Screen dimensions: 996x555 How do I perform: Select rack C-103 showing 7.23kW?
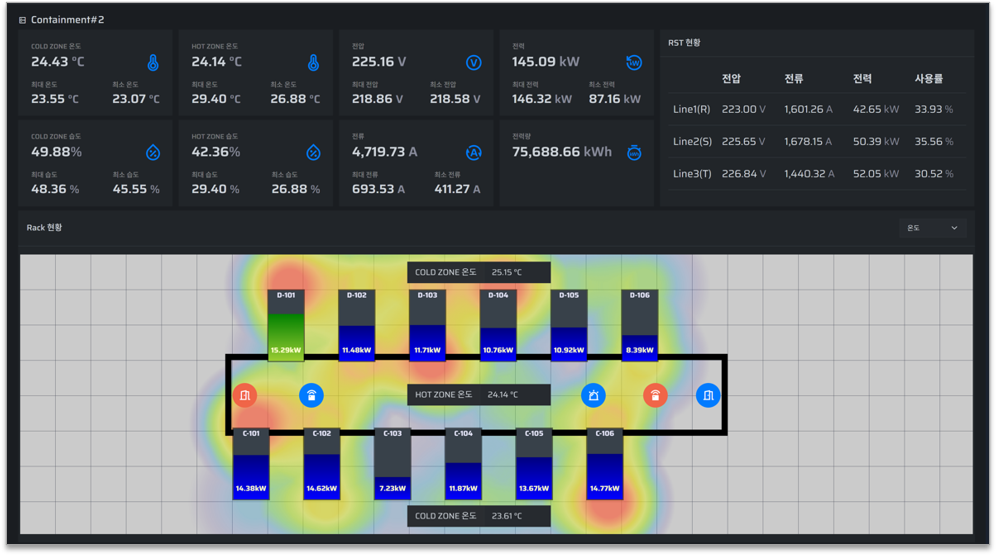click(x=393, y=463)
